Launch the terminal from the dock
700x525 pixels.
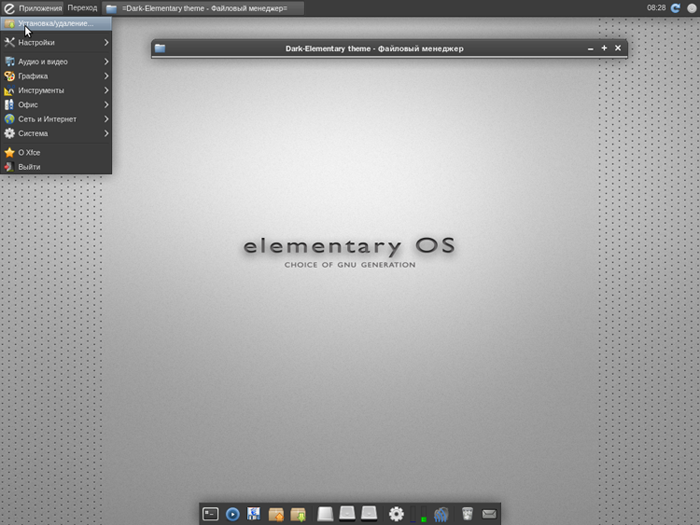(210, 514)
